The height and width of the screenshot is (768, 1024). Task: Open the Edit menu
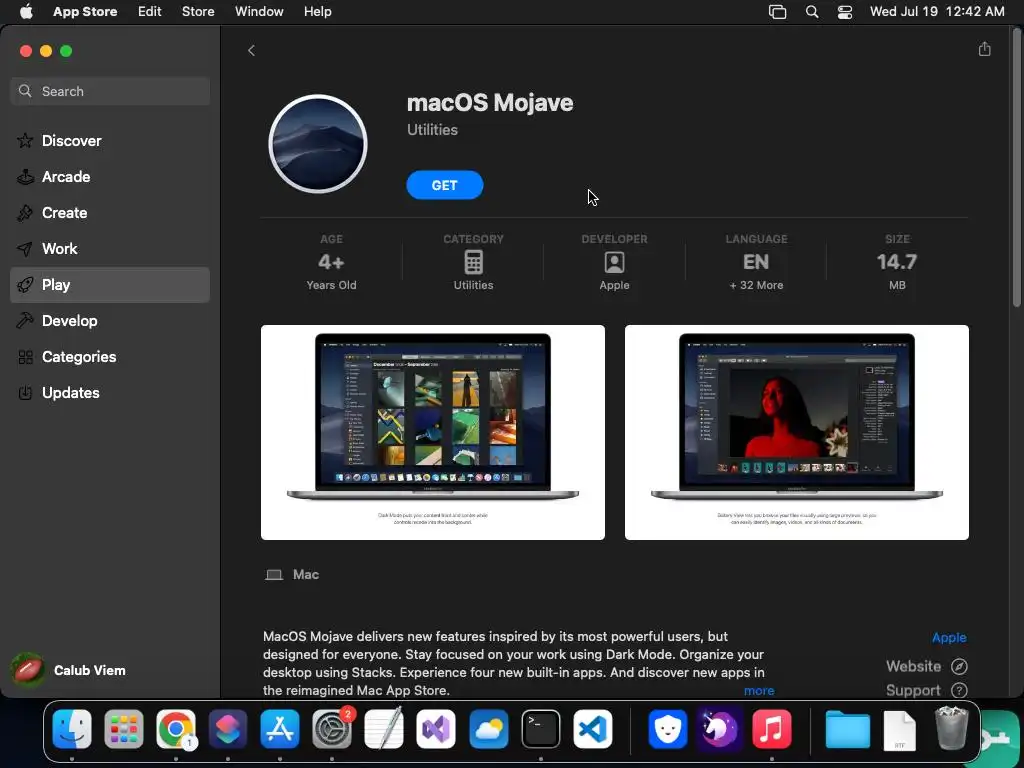(150, 11)
